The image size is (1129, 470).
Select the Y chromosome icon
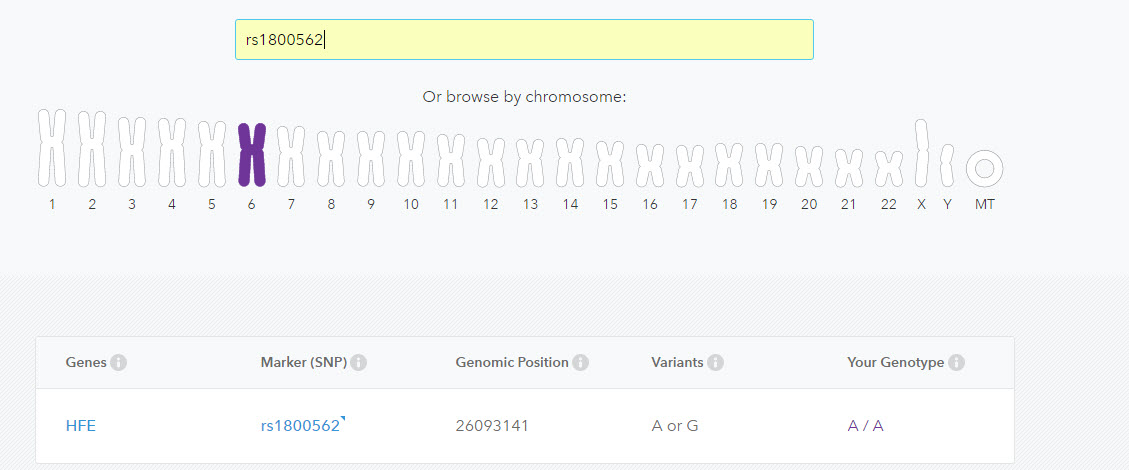(947, 162)
